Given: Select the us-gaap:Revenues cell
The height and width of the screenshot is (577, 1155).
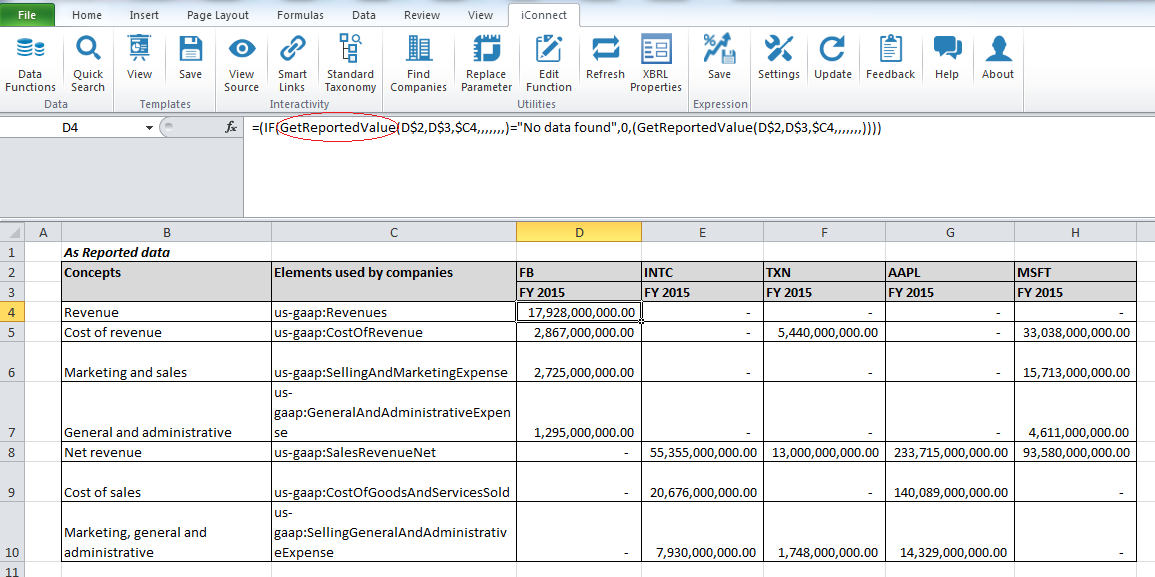Looking at the screenshot, I should 394,312.
